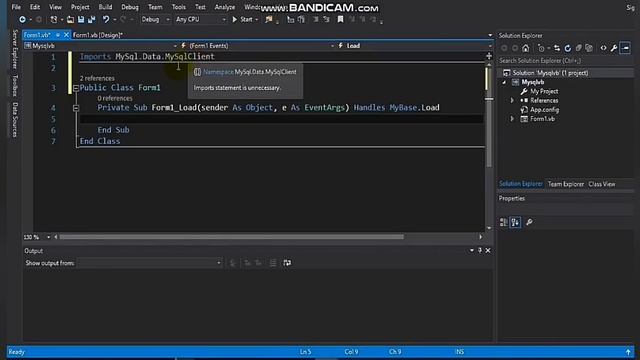Screen dimensions: 640x360
Task: Toggle Alphabetical sort in Properties panel
Action: click(x=516, y=222)
